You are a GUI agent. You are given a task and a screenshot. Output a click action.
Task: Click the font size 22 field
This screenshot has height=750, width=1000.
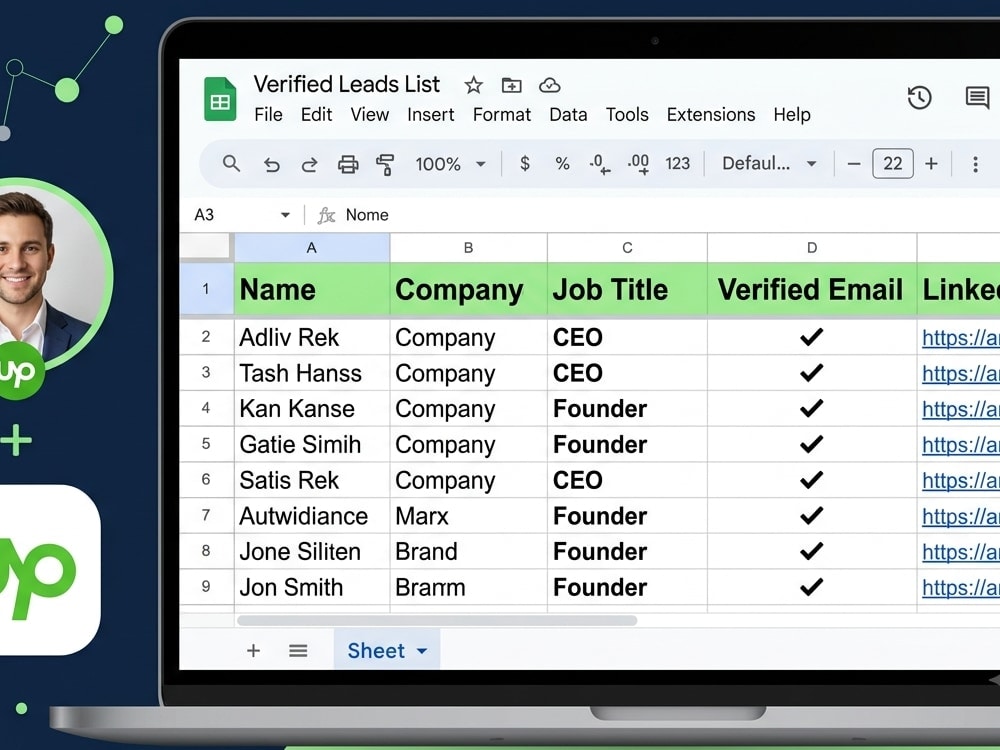tap(892, 164)
